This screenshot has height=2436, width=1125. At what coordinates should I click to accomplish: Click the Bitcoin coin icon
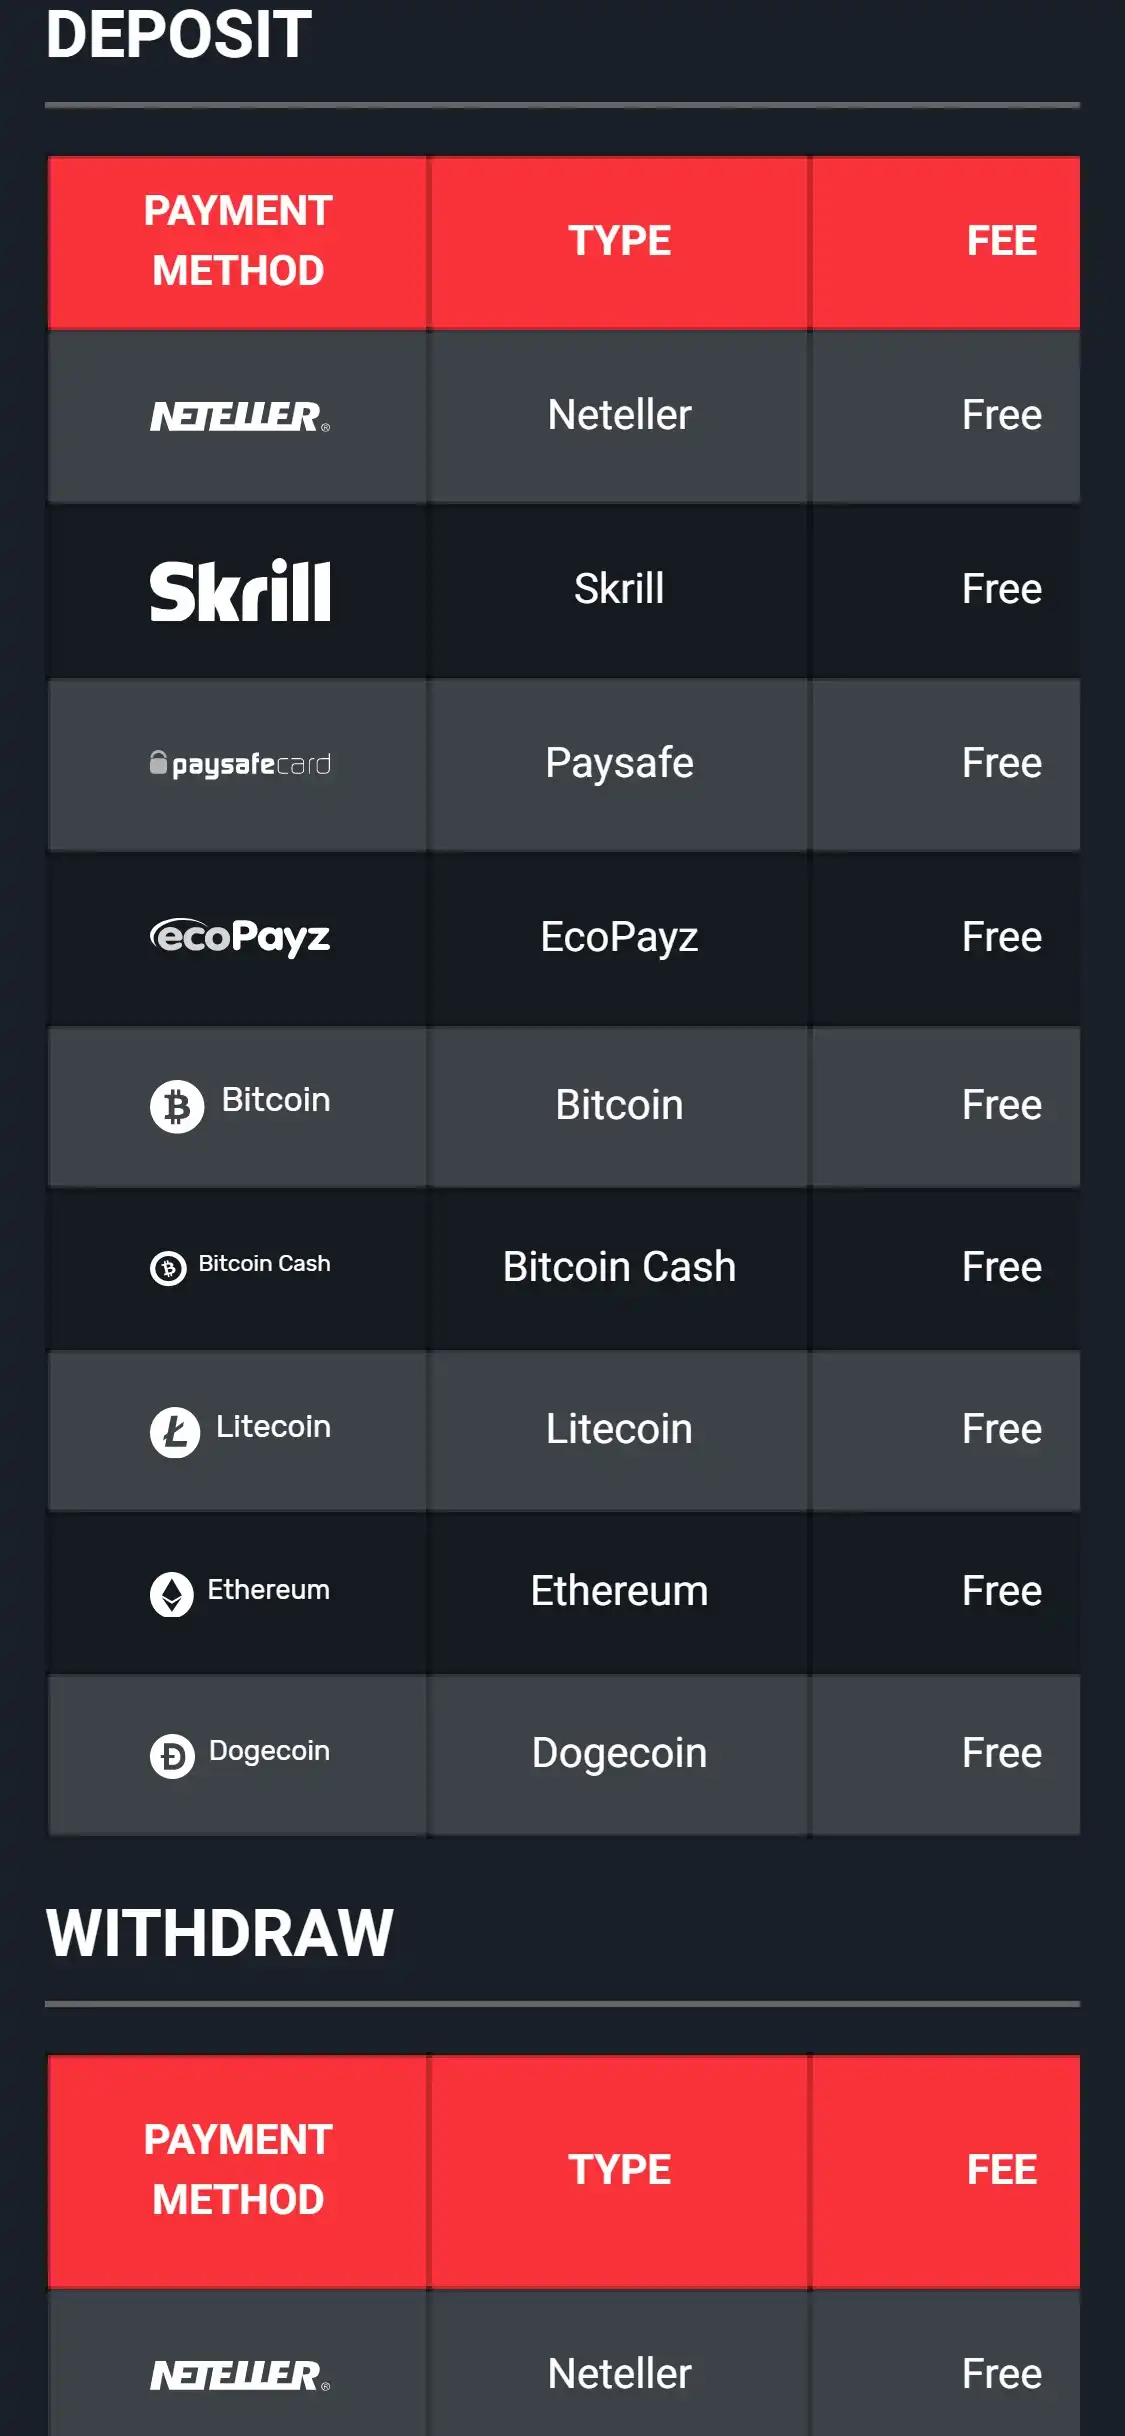[177, 1106]
